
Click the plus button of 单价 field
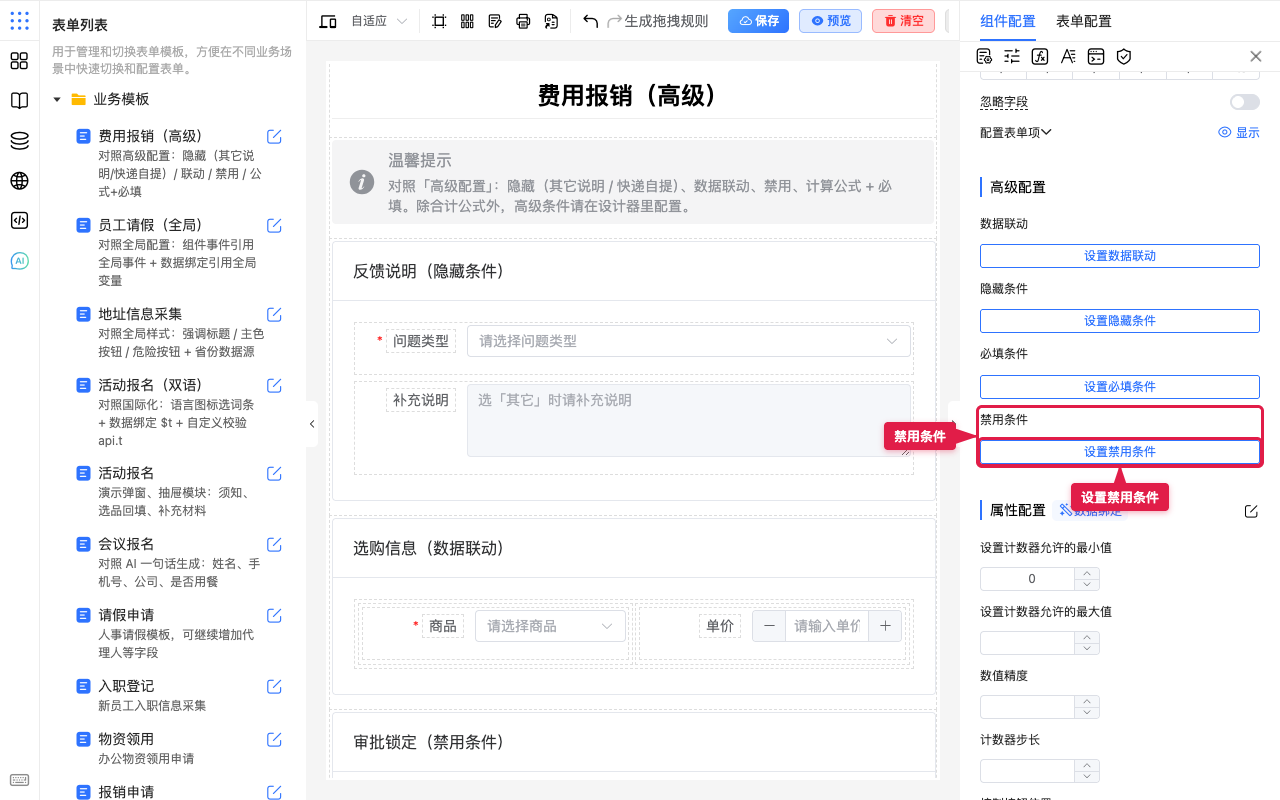[x=885, y=626]
